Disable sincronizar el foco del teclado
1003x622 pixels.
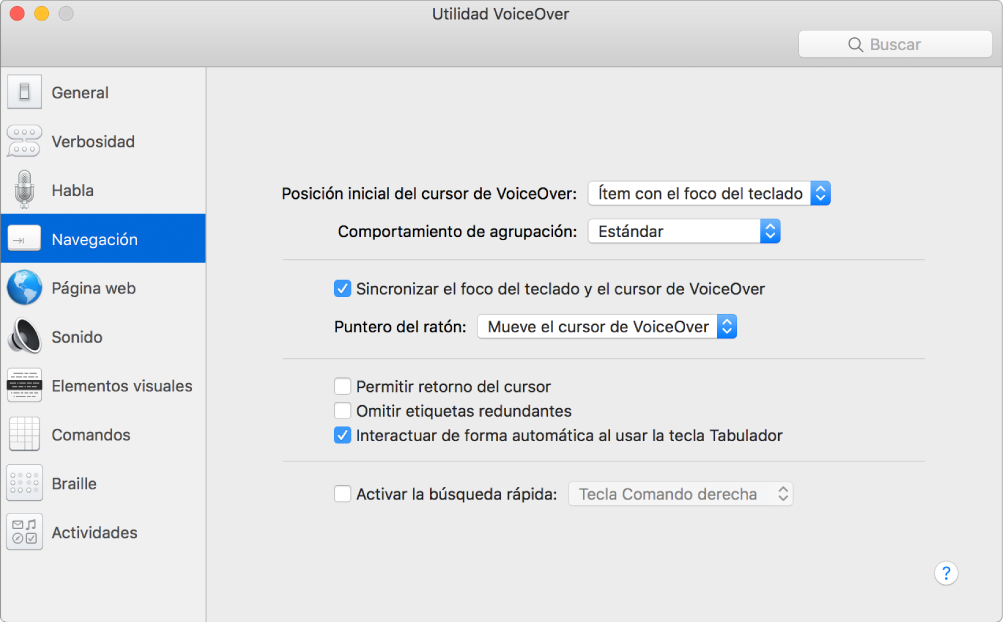(x=343, y=288)
